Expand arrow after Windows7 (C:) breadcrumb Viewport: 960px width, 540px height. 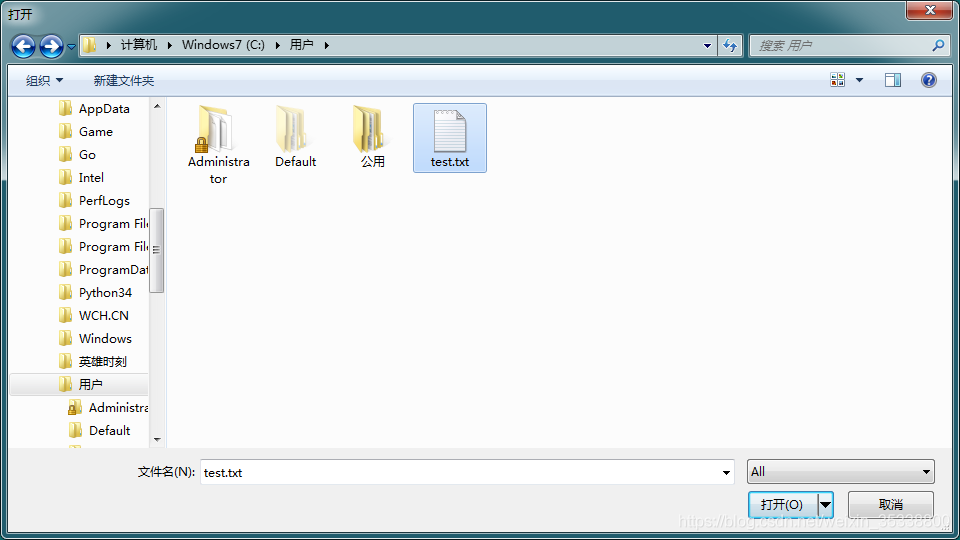277,45
